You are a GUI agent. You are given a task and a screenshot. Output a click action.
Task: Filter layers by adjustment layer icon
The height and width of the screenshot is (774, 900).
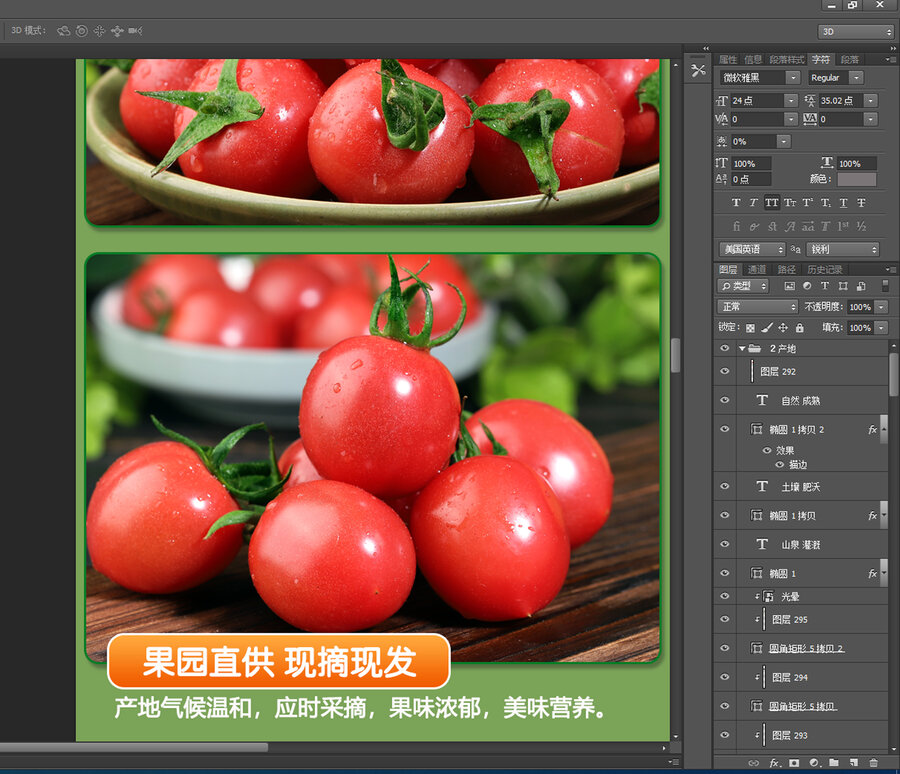pyautogui.click(x=807, y=286)
